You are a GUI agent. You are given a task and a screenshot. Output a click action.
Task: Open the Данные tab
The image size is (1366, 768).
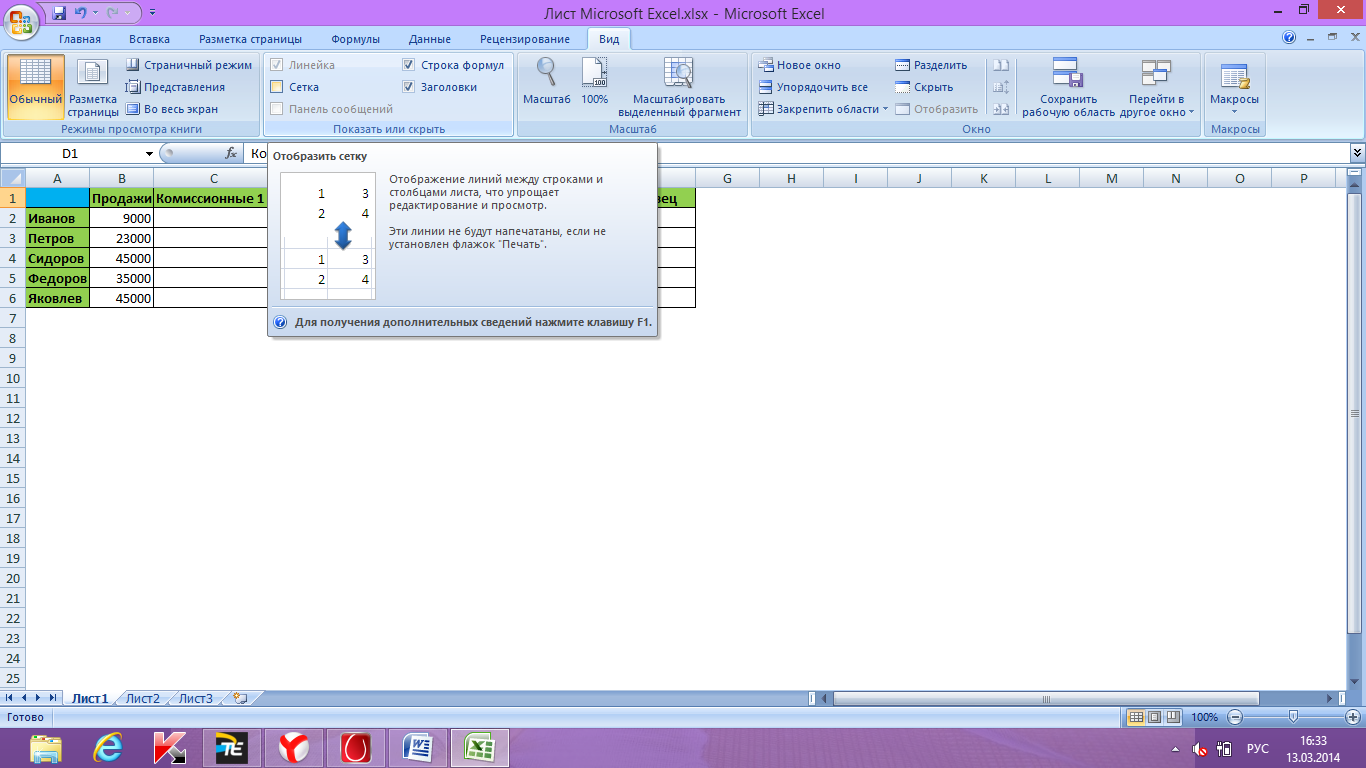click(429, 39)
